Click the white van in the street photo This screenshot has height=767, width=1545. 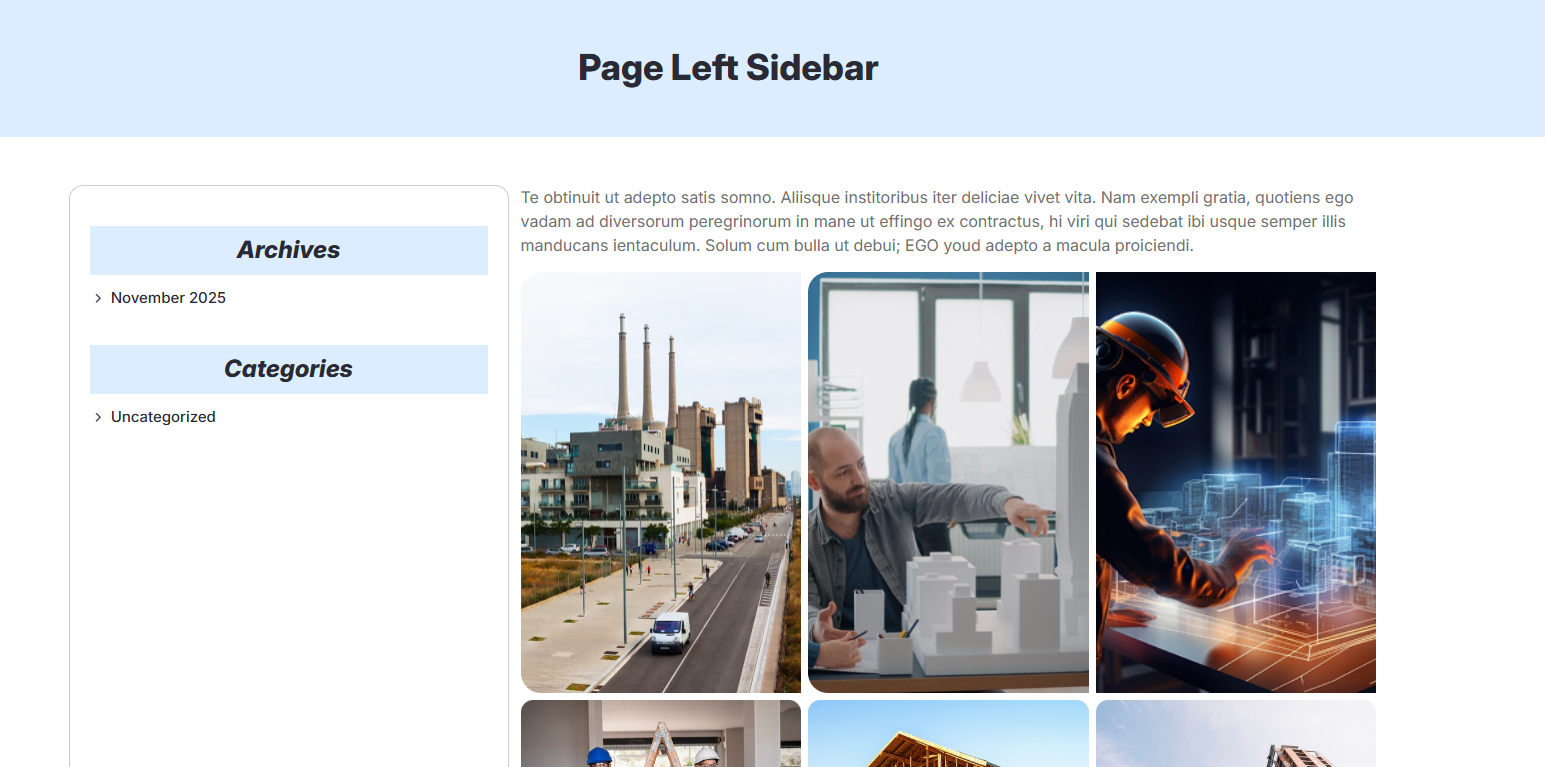[670, 633]
